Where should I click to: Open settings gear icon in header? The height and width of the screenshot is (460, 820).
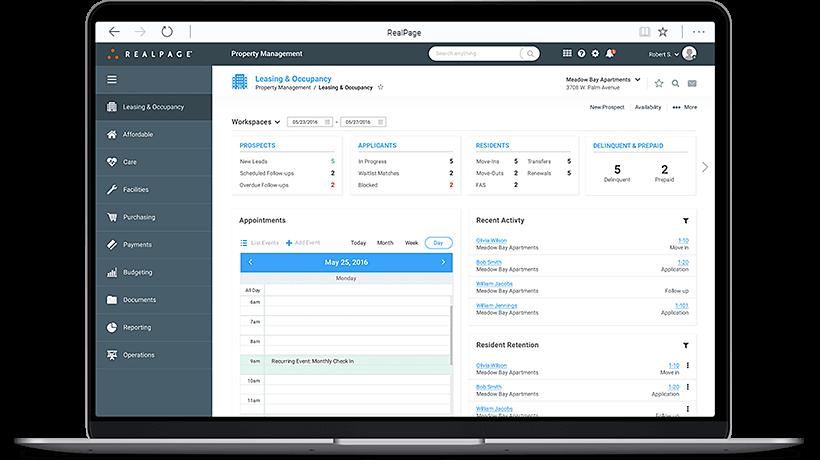[595, 53]
